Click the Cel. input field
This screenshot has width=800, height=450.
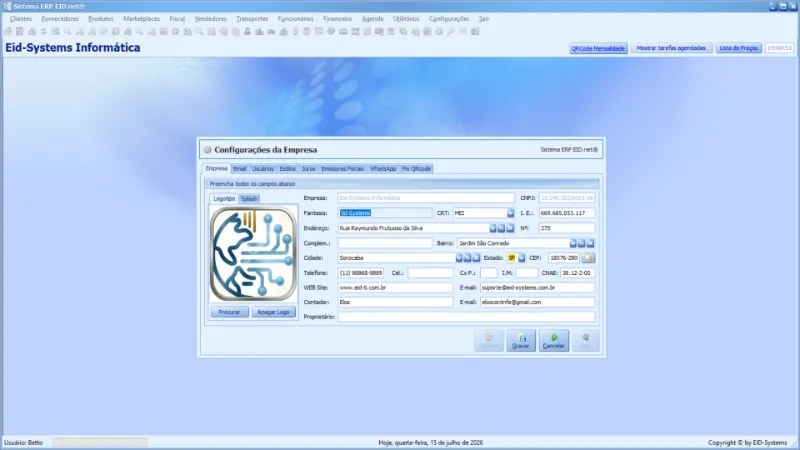[430, 273]
